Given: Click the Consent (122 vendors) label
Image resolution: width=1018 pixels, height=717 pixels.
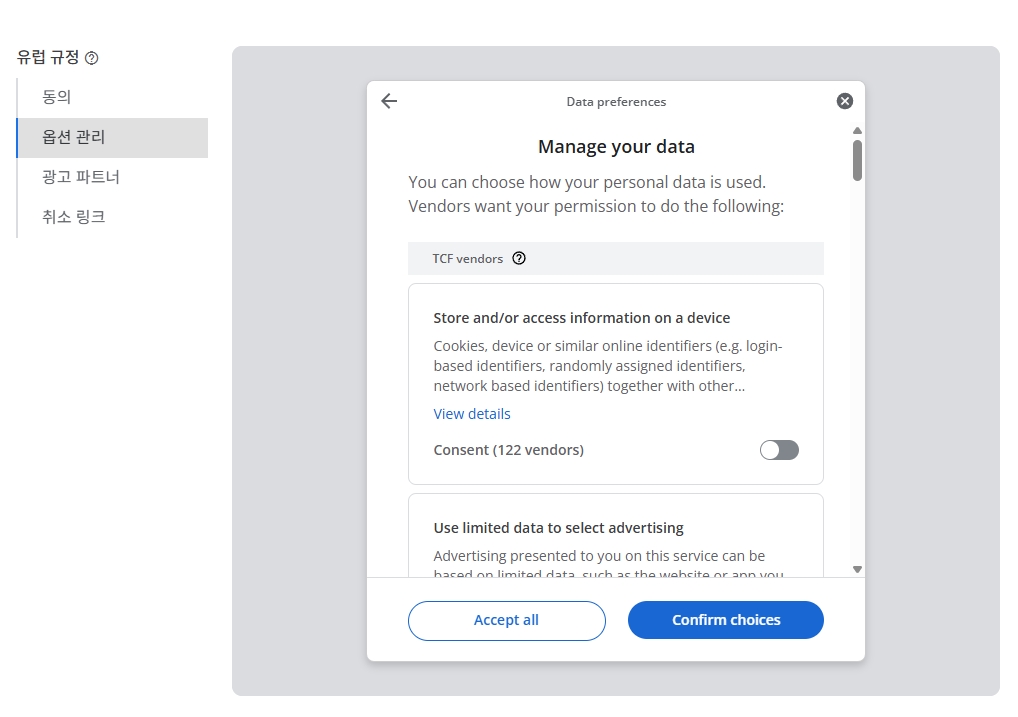Looking at the screenshot, I should 508,450.
